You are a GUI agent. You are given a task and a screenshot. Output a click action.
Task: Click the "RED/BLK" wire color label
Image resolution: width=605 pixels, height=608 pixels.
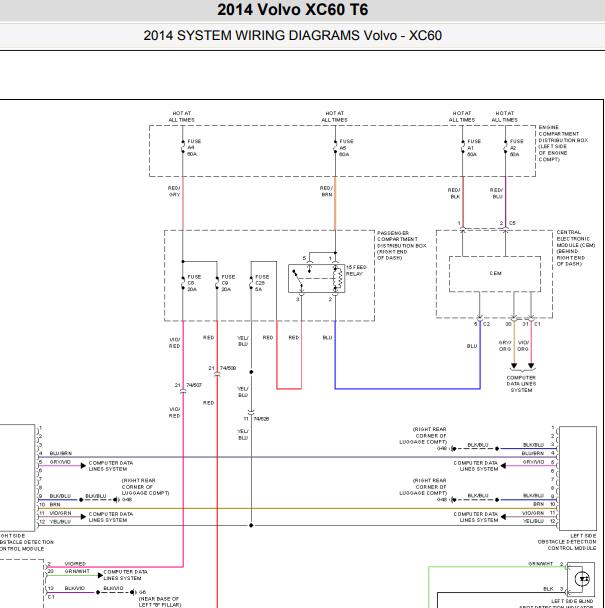454,193
